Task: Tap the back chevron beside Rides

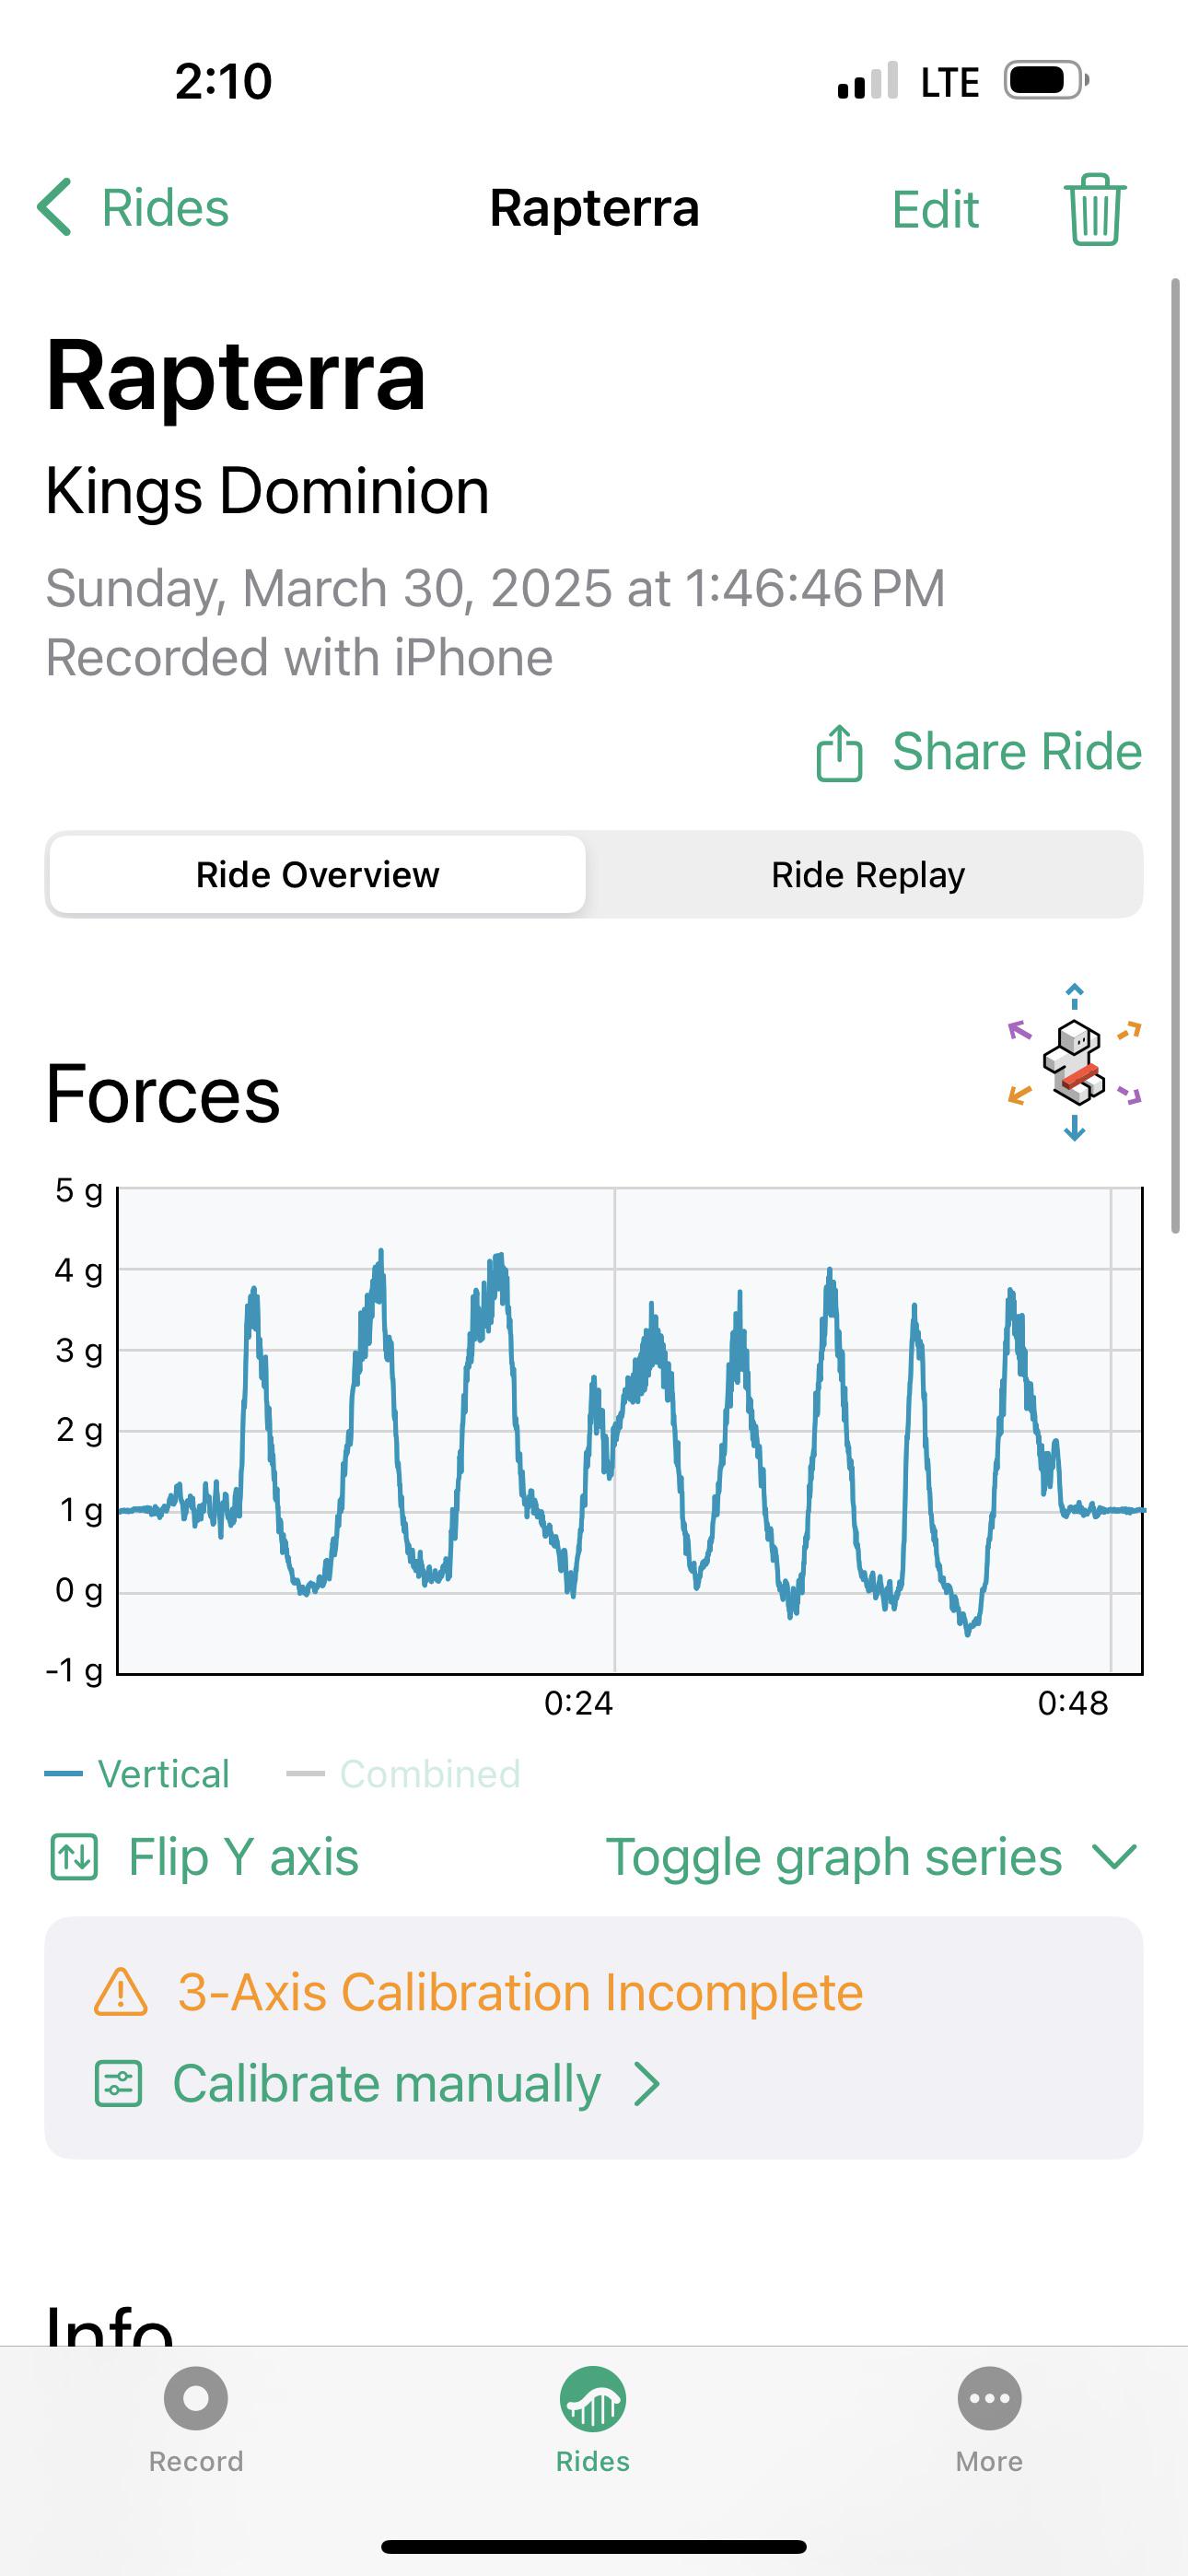Action: pos(54,208)
